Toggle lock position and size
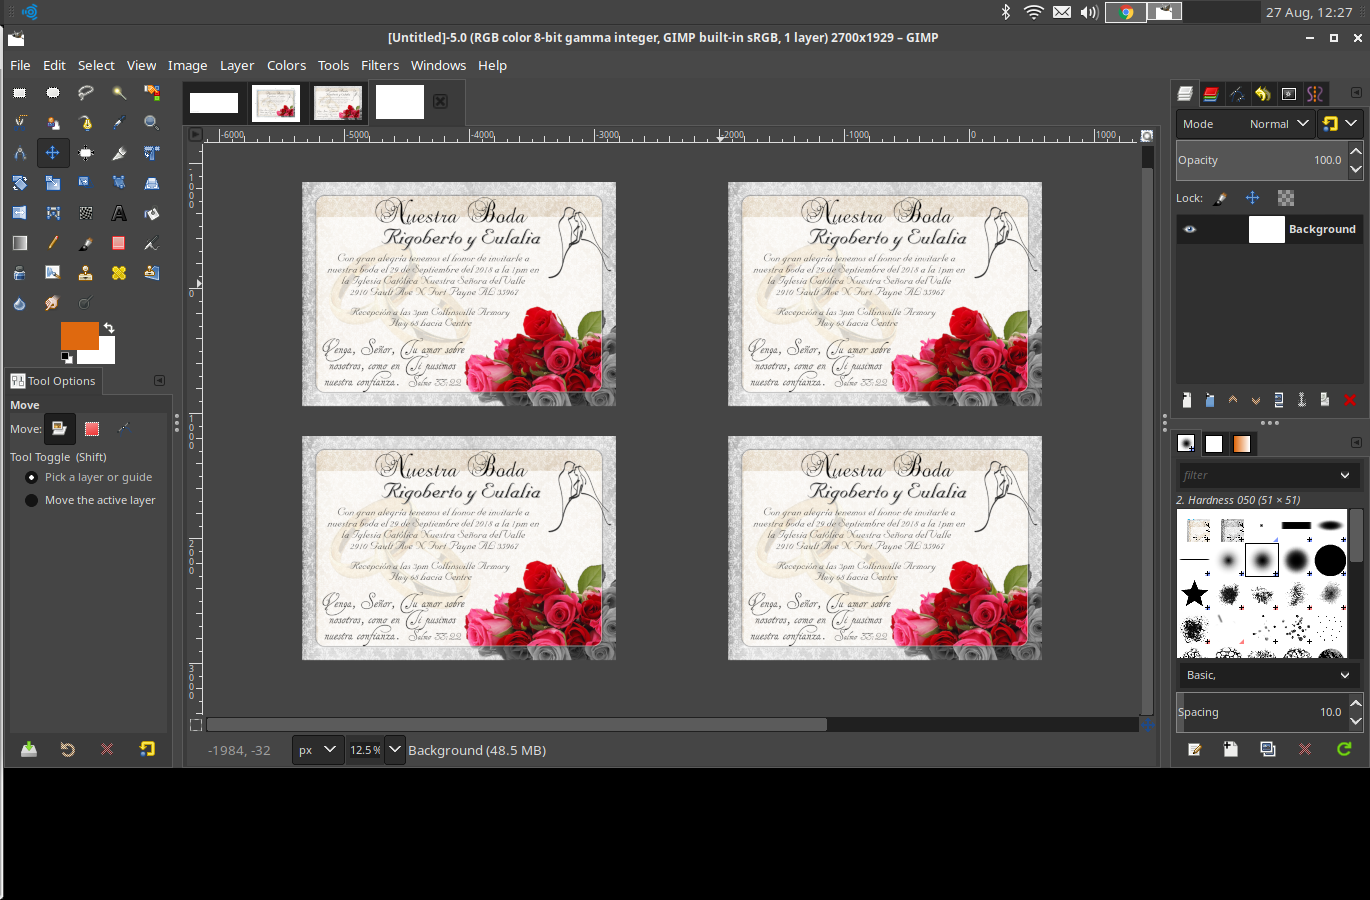 (x=1252, y=198)
